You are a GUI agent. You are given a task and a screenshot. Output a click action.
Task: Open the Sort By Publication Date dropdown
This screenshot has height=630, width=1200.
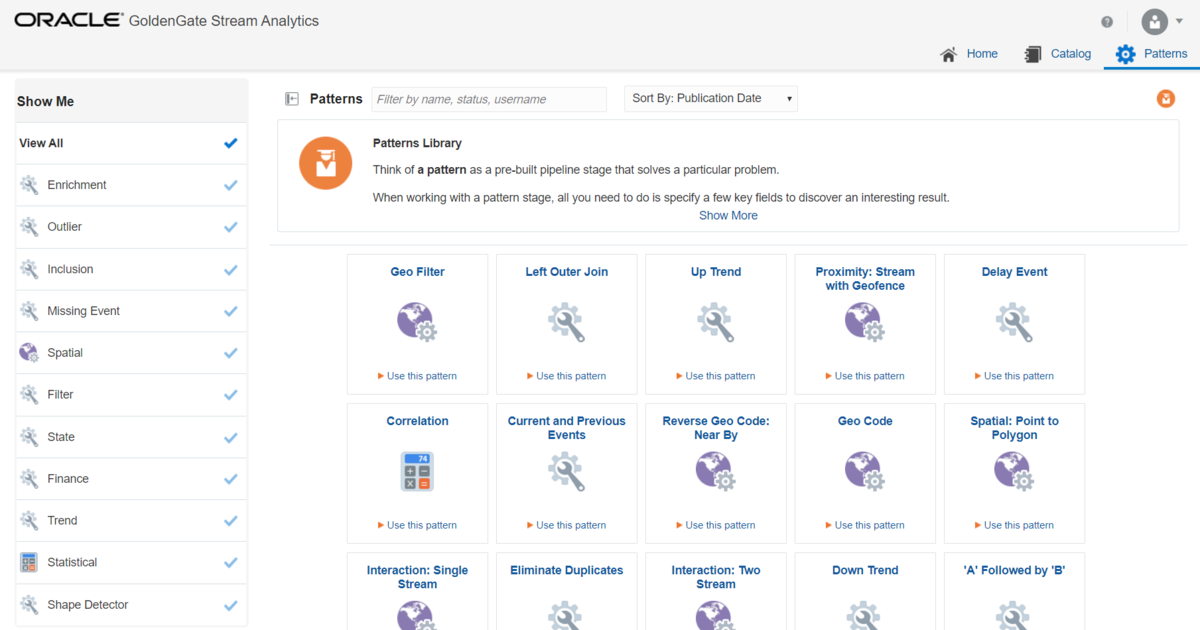[711, 98]
